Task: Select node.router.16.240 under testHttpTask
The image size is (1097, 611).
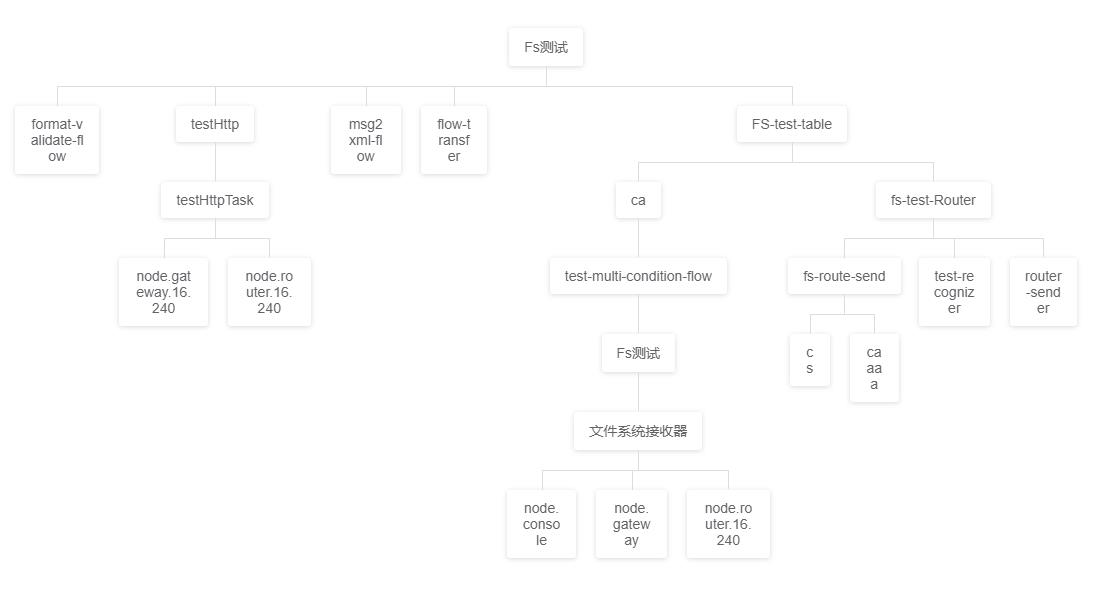Action: pos(269,292)
